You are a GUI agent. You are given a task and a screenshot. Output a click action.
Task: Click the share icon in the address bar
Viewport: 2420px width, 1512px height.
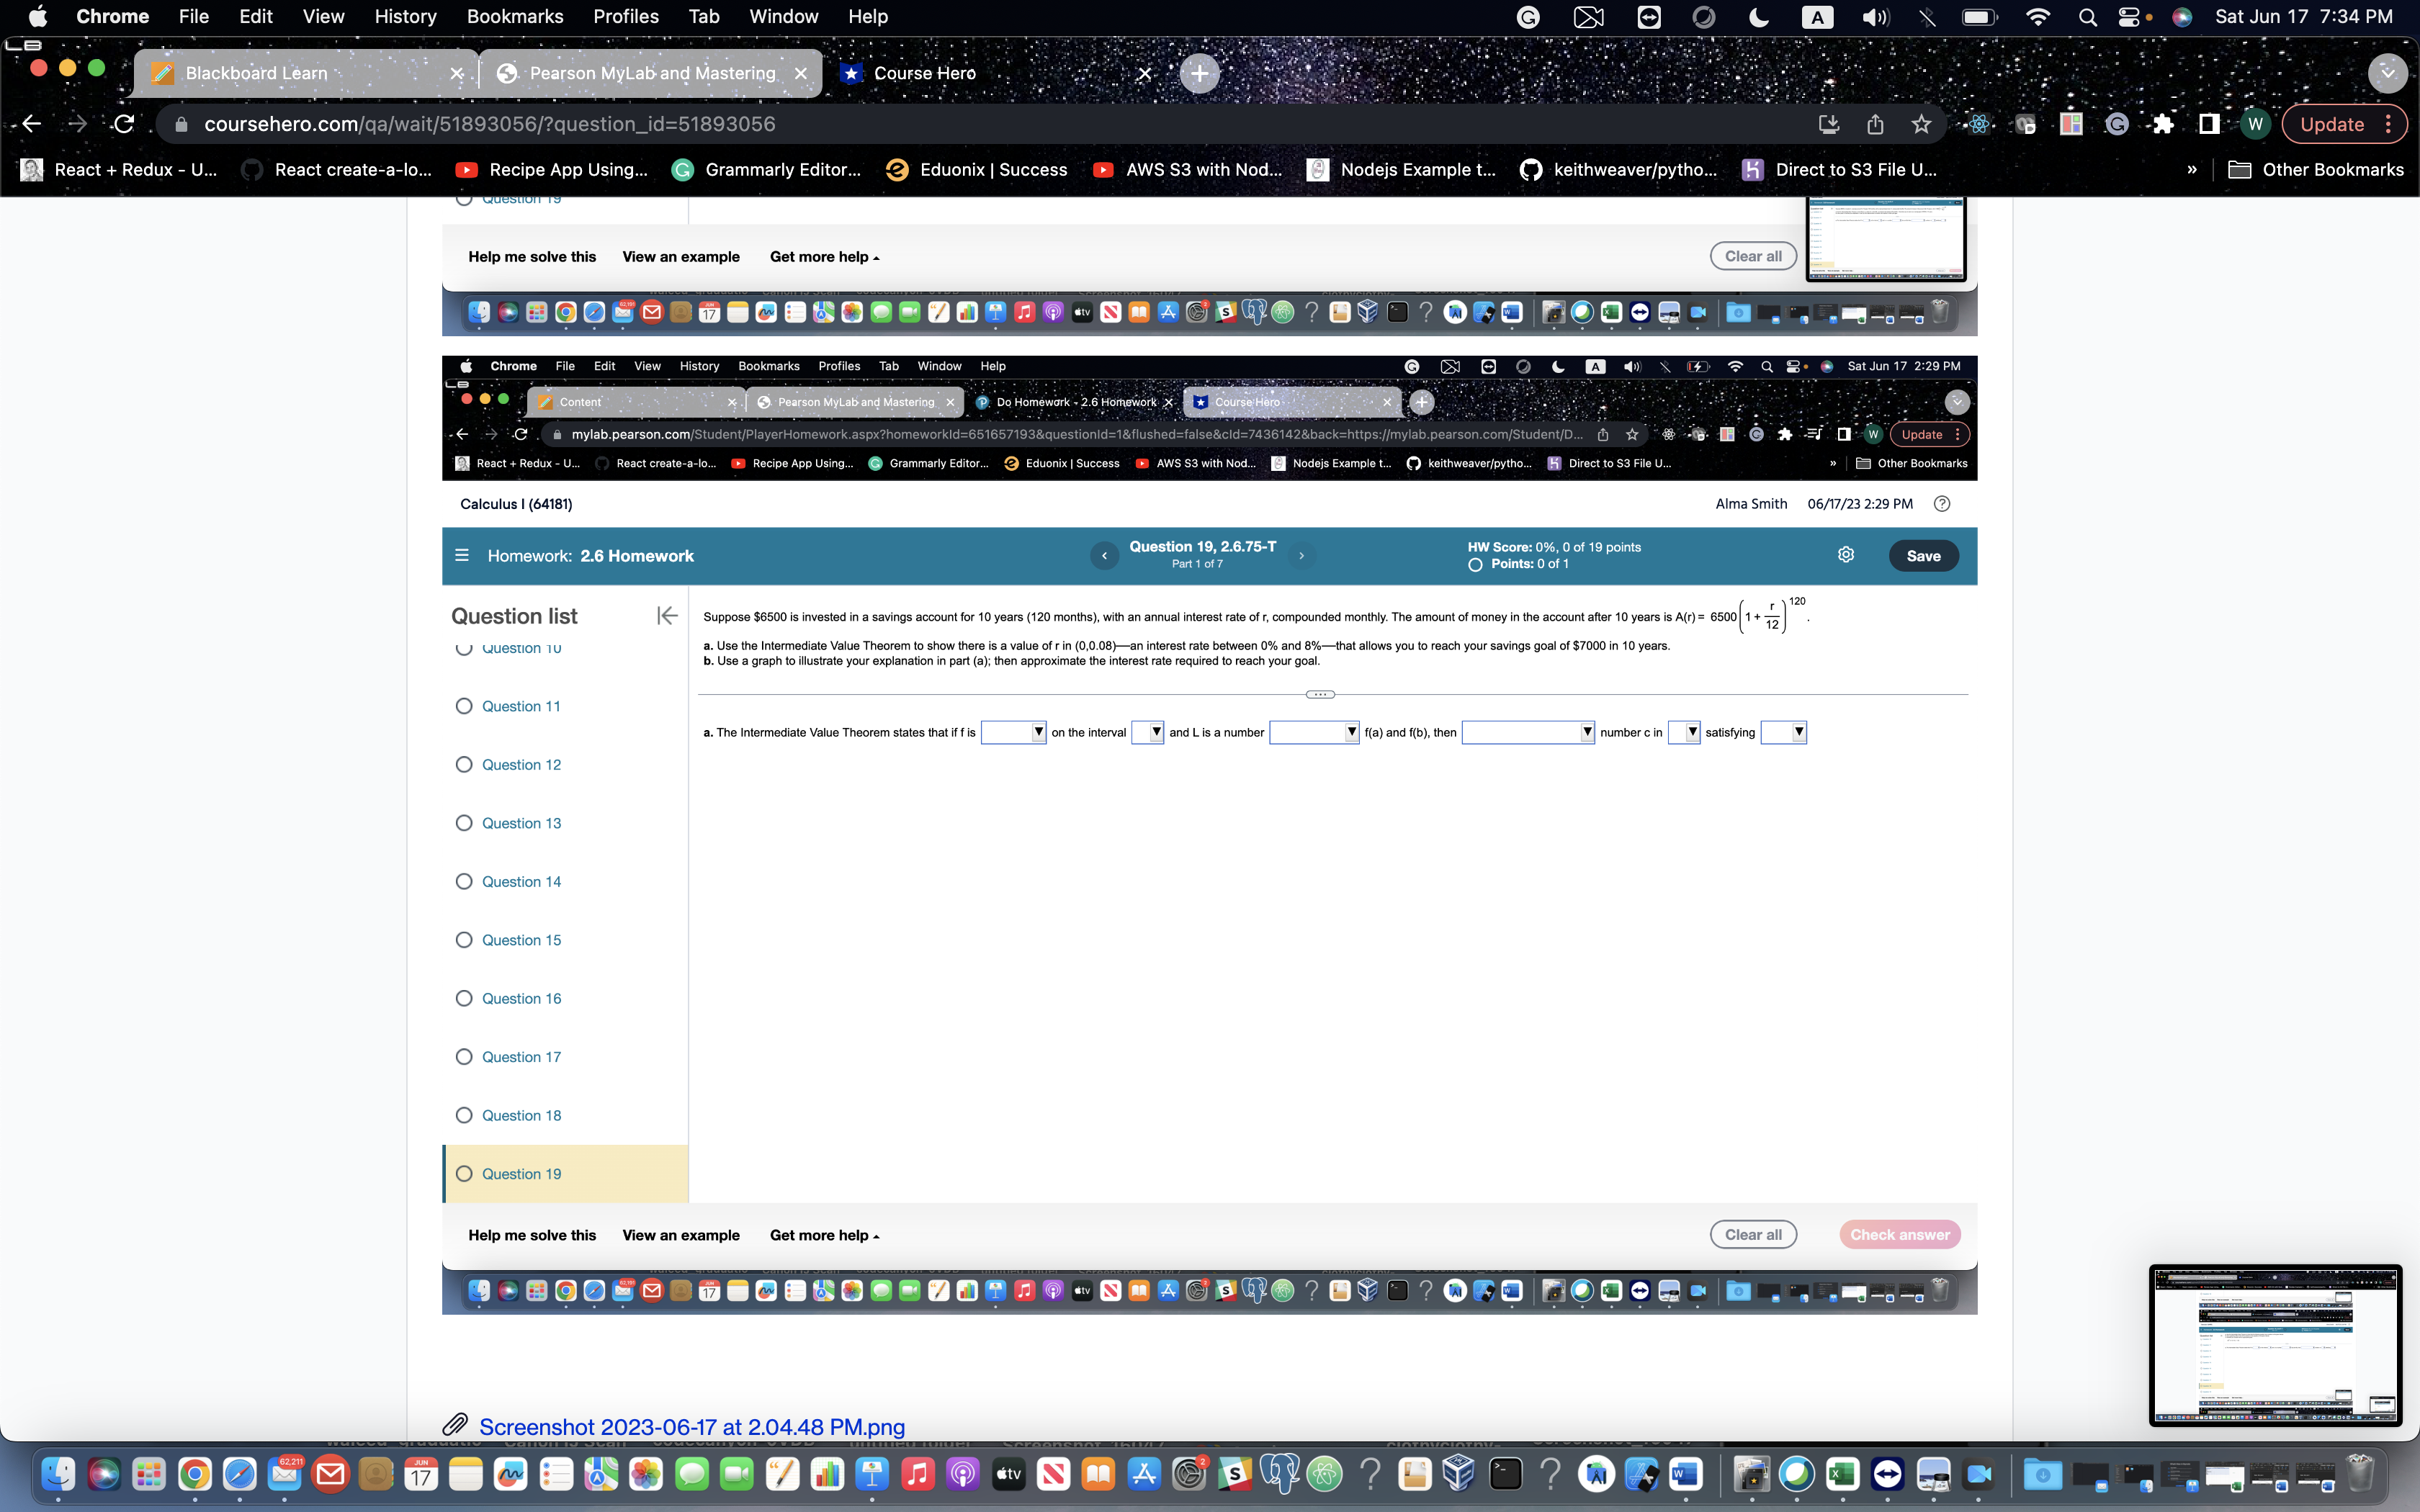click(x=1874, y=123)
